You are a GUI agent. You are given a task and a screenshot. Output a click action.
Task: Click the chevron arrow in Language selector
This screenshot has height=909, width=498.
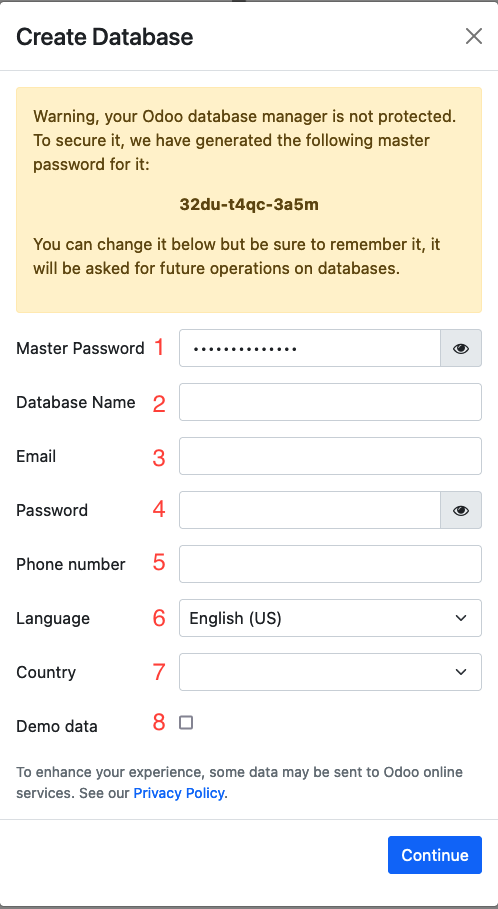461,618
